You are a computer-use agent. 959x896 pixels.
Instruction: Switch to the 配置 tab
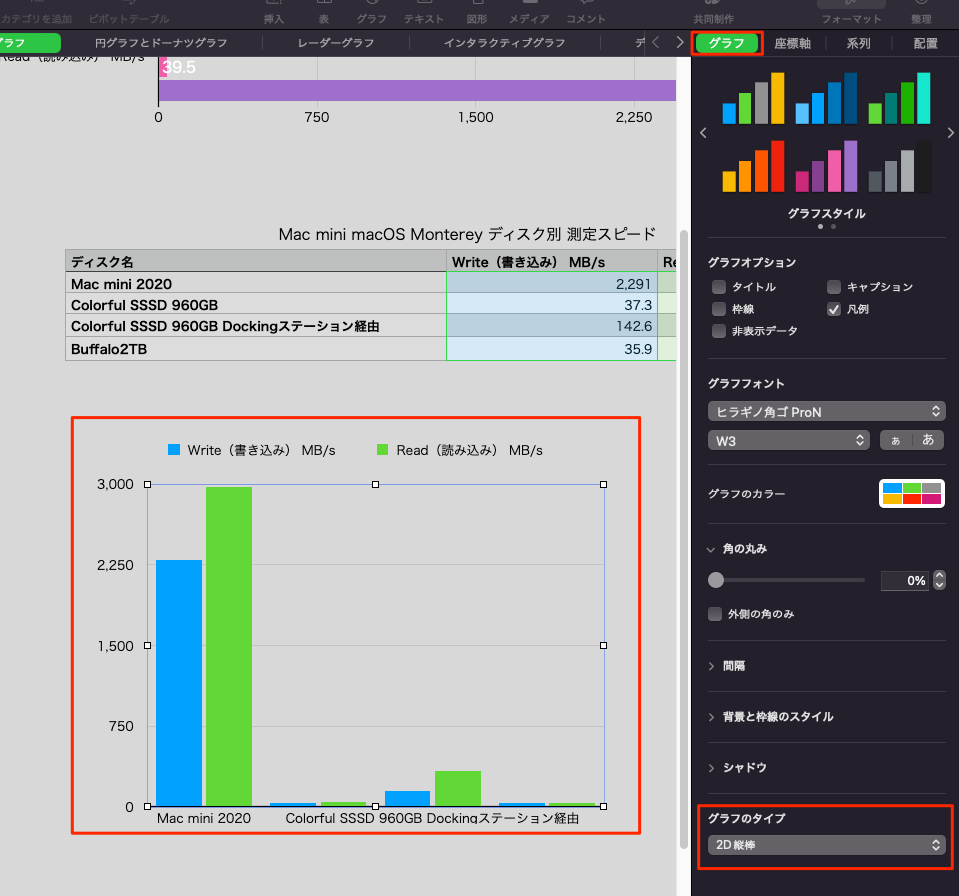tap(925, 43)
